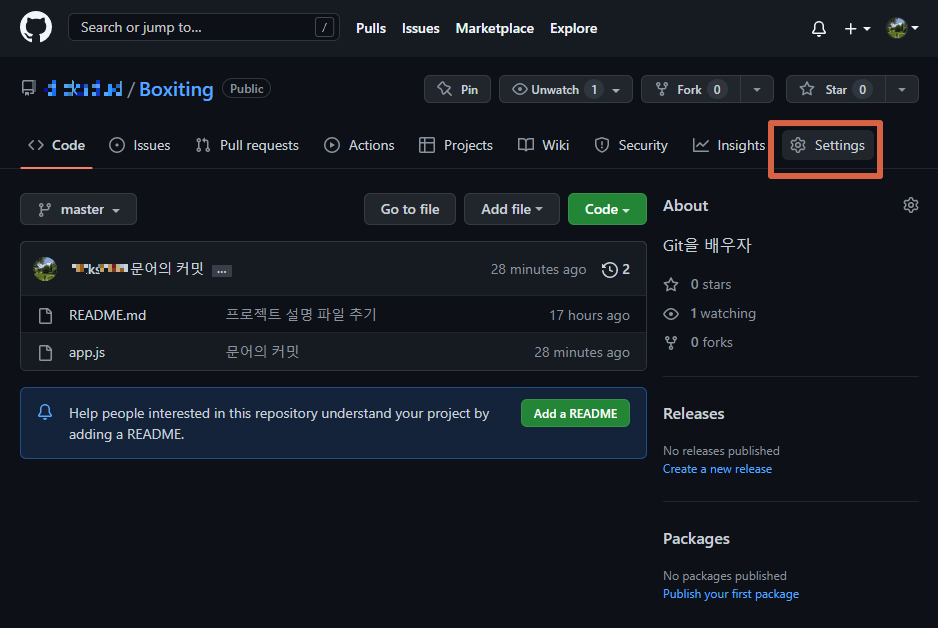Open Issues in the top navigation
The image size is (938, 628).
tap(421, 28)
